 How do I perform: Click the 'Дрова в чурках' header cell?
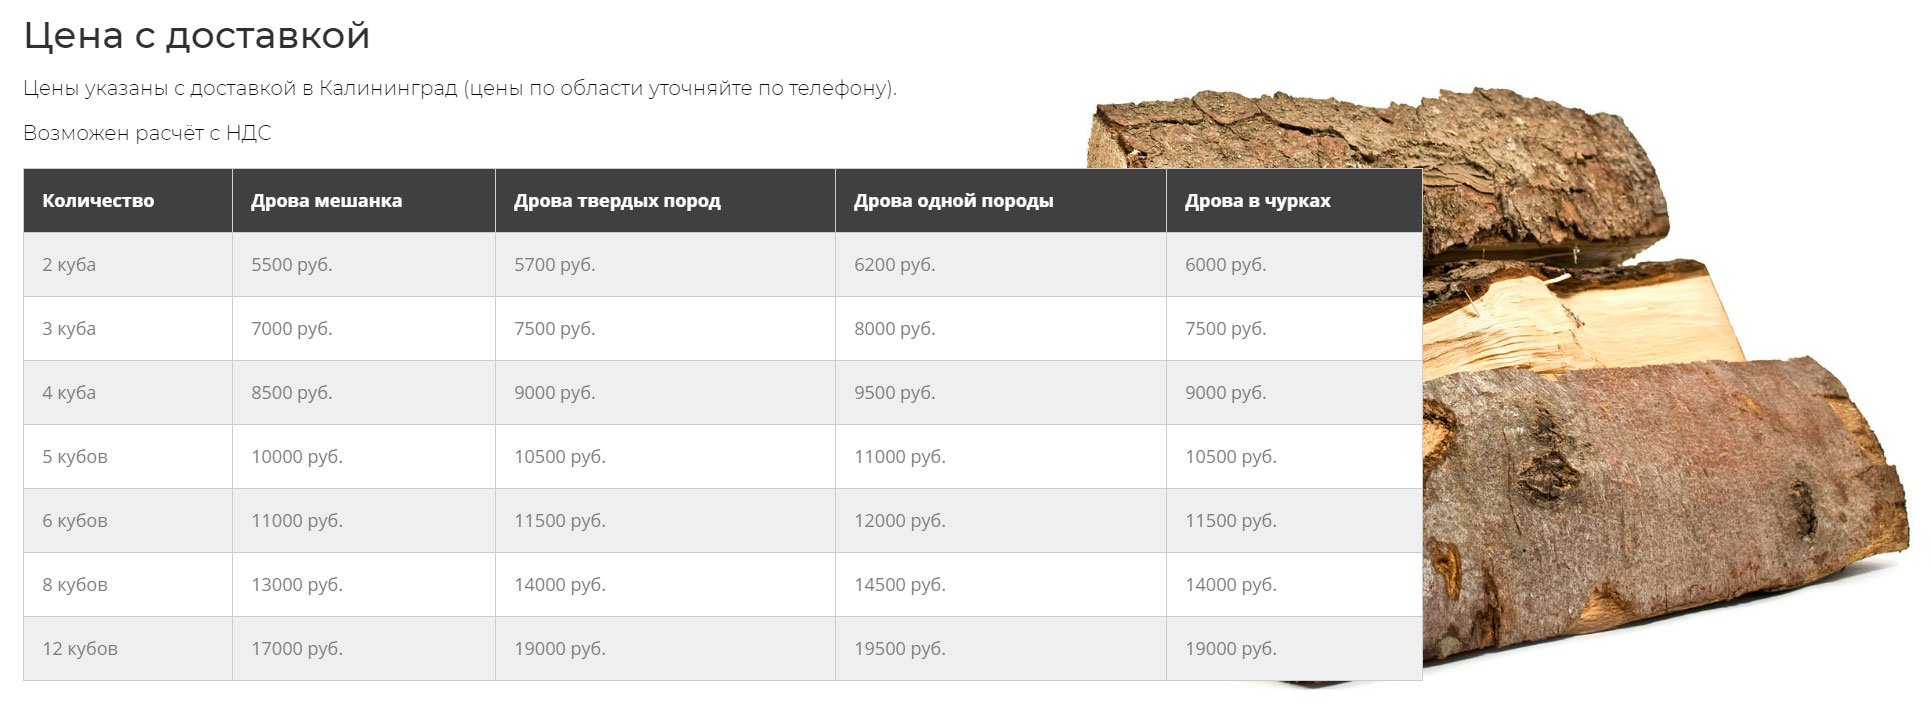(x=1294, y=201)
